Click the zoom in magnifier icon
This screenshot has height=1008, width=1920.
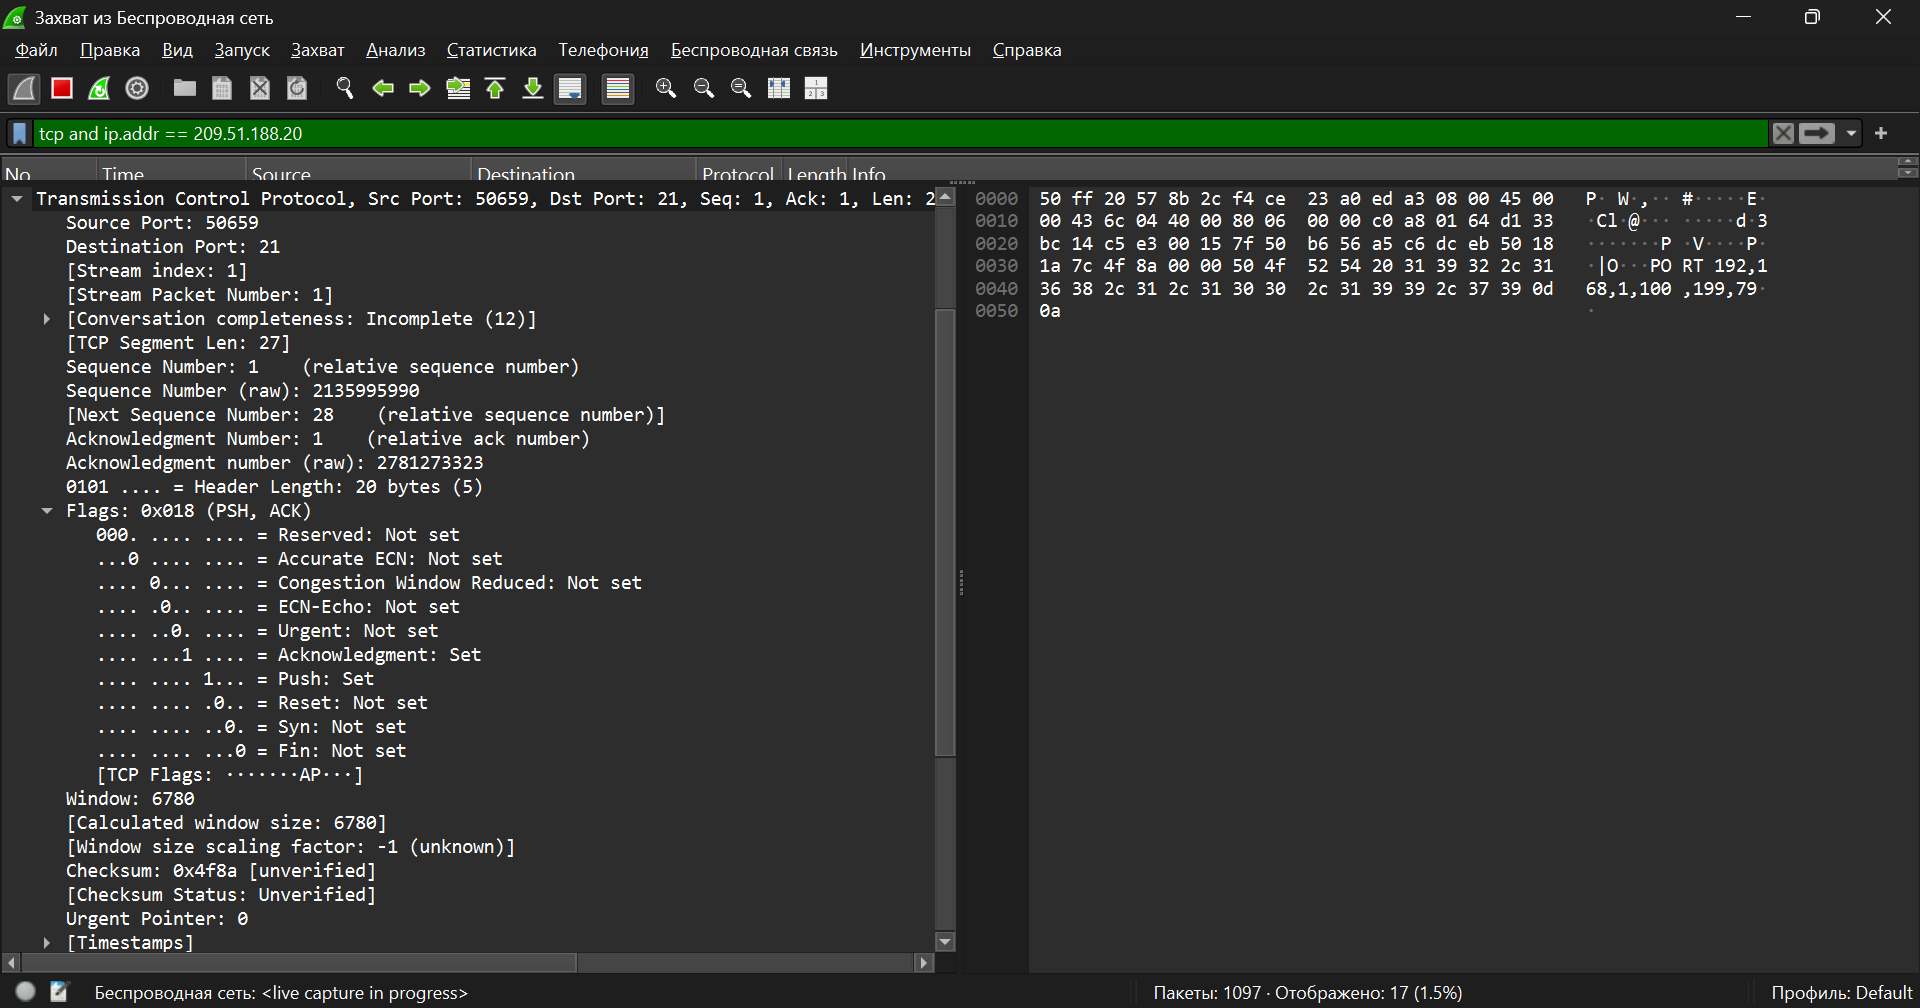point(666,89)
